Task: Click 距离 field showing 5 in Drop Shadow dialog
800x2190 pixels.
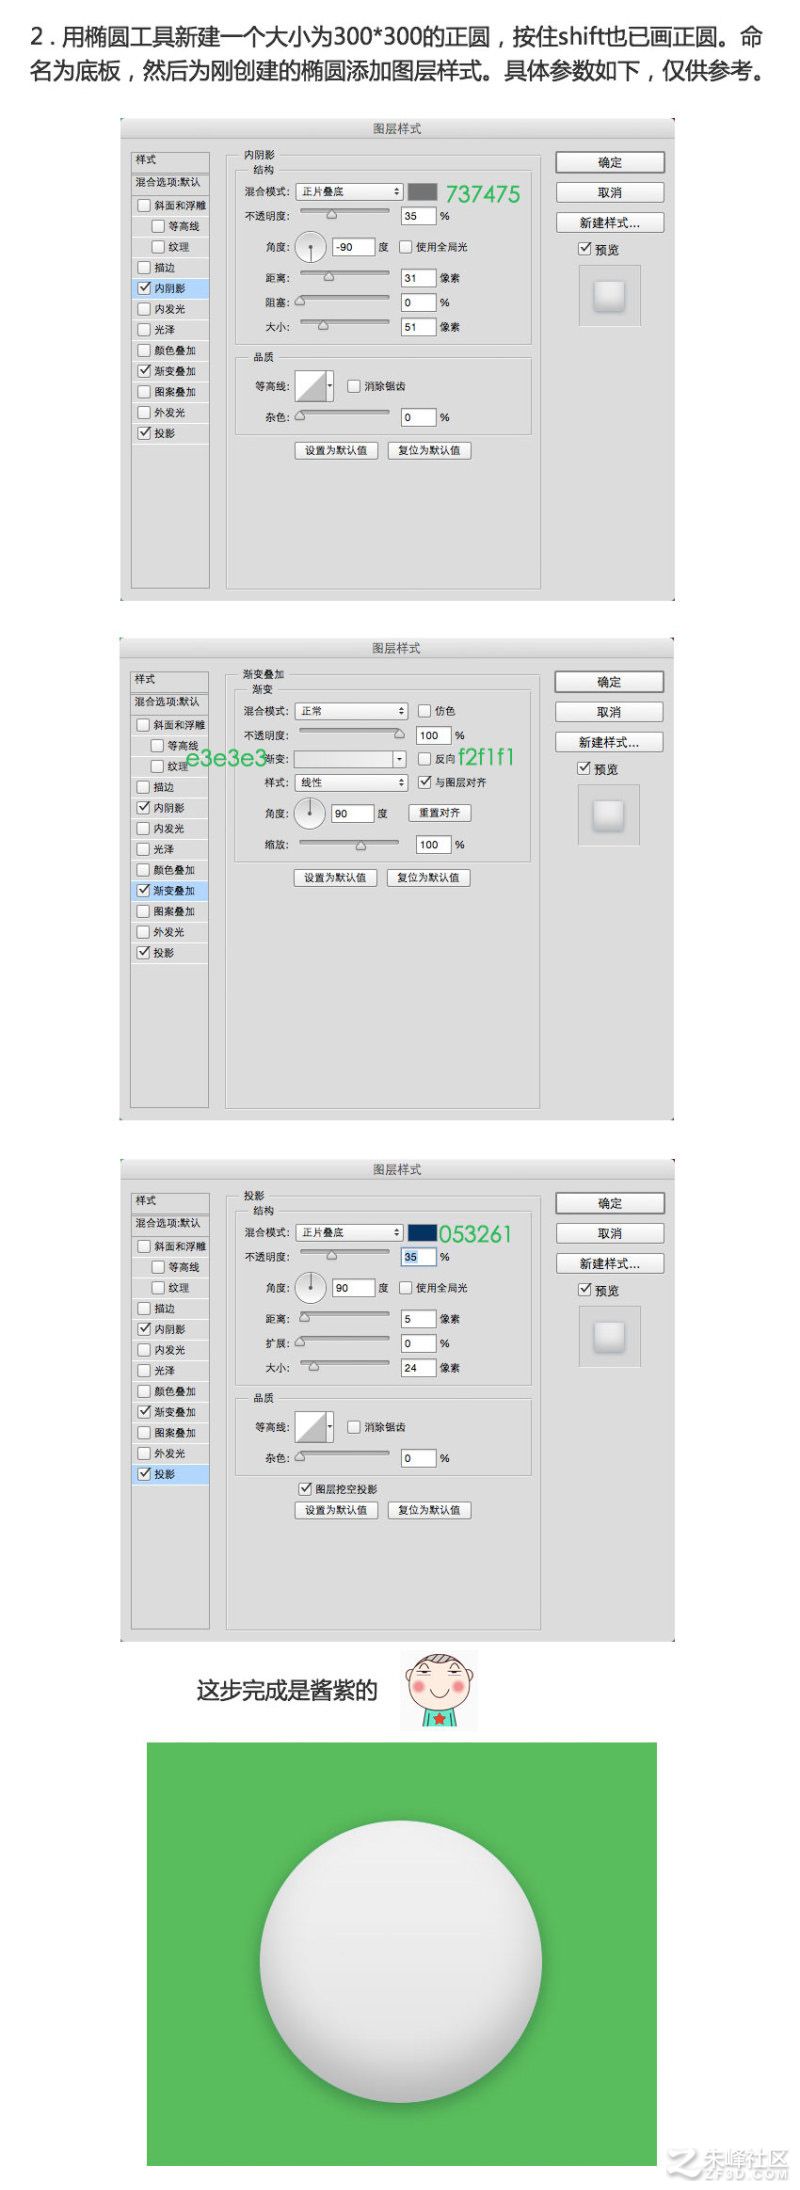Action: pyautogui.click(x=418, y=1319)
